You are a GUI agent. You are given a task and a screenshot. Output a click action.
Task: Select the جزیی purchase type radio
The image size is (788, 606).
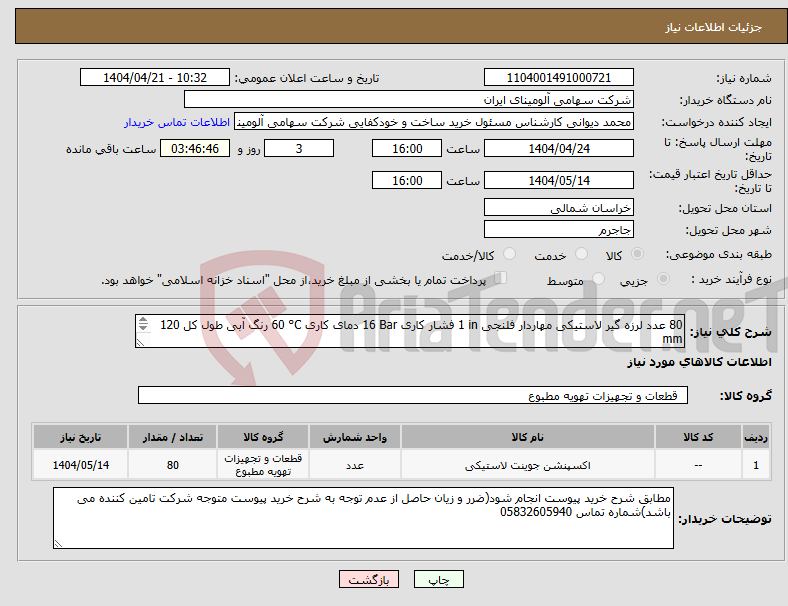[x=663, y=279]
